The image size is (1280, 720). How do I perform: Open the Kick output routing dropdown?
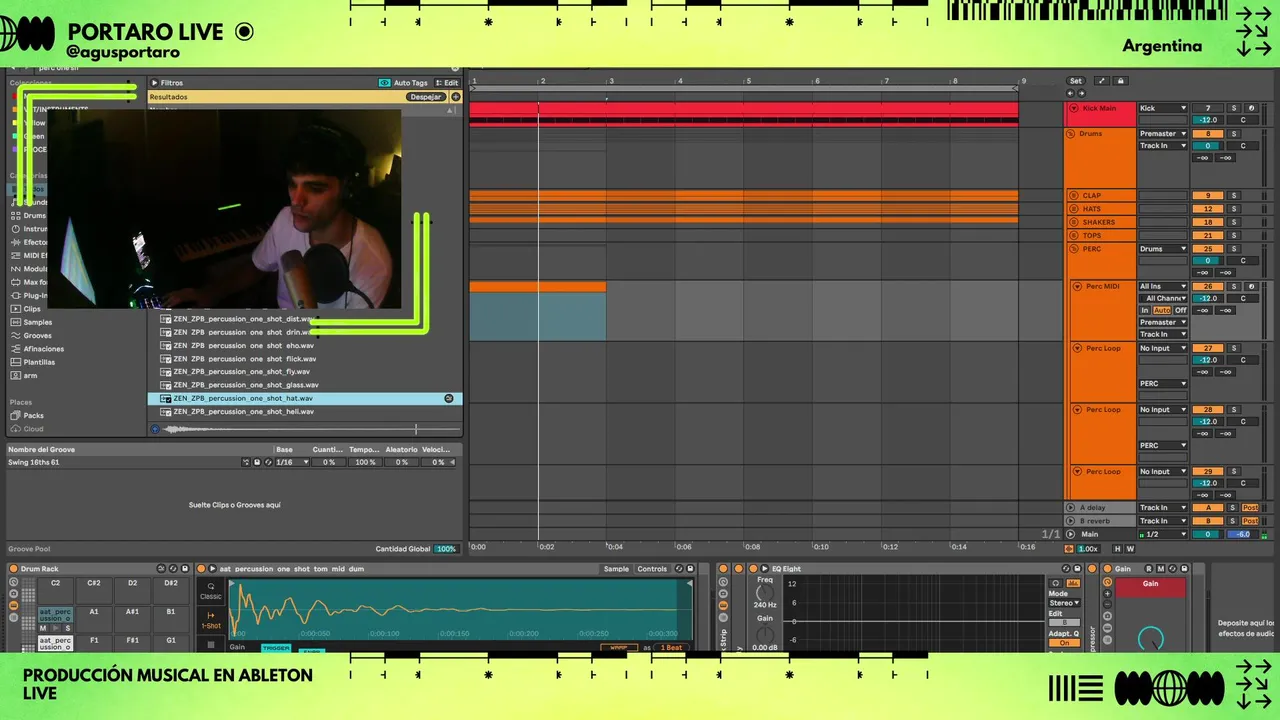tap(1163, 108)
